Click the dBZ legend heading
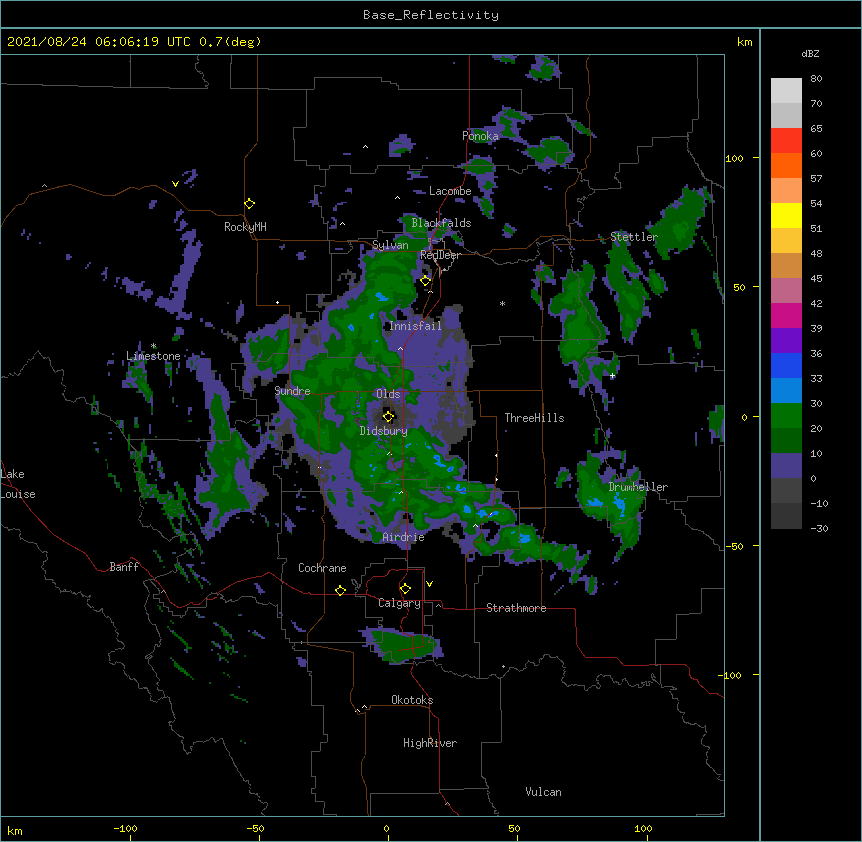862x842 pixels. click(810, 53)
